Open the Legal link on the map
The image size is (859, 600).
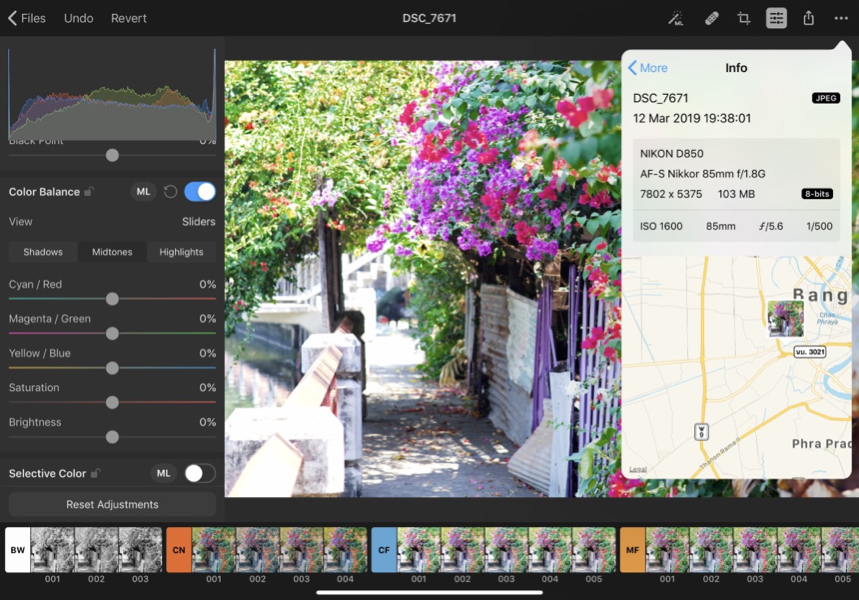pos(638,470)
